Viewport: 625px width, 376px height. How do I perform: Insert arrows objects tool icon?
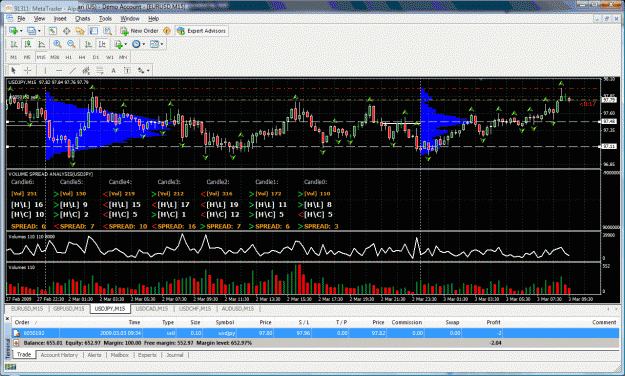point(141,71)
